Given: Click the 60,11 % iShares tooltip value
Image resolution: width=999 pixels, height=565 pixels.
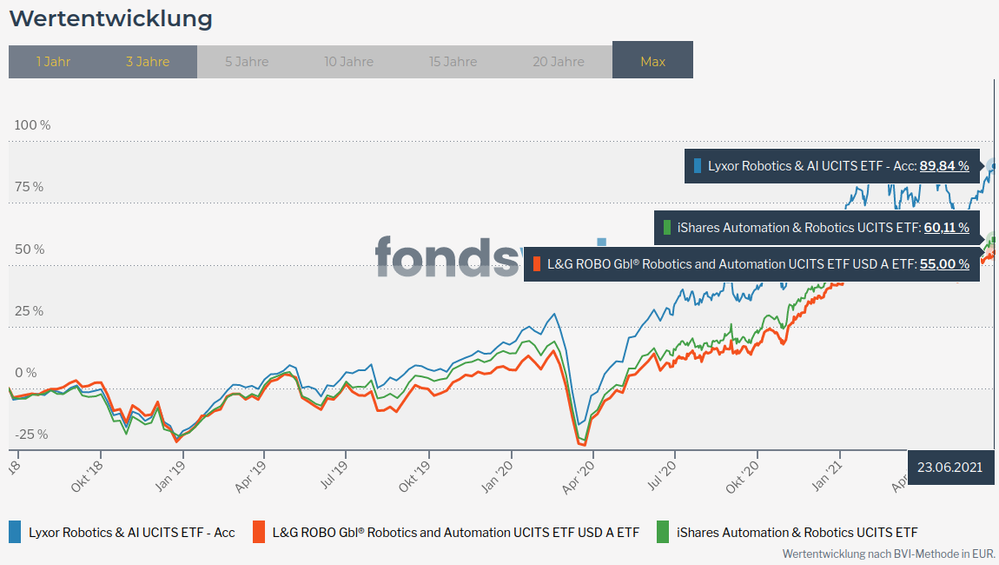Looking at the screenshot, I should click(945, 228).
